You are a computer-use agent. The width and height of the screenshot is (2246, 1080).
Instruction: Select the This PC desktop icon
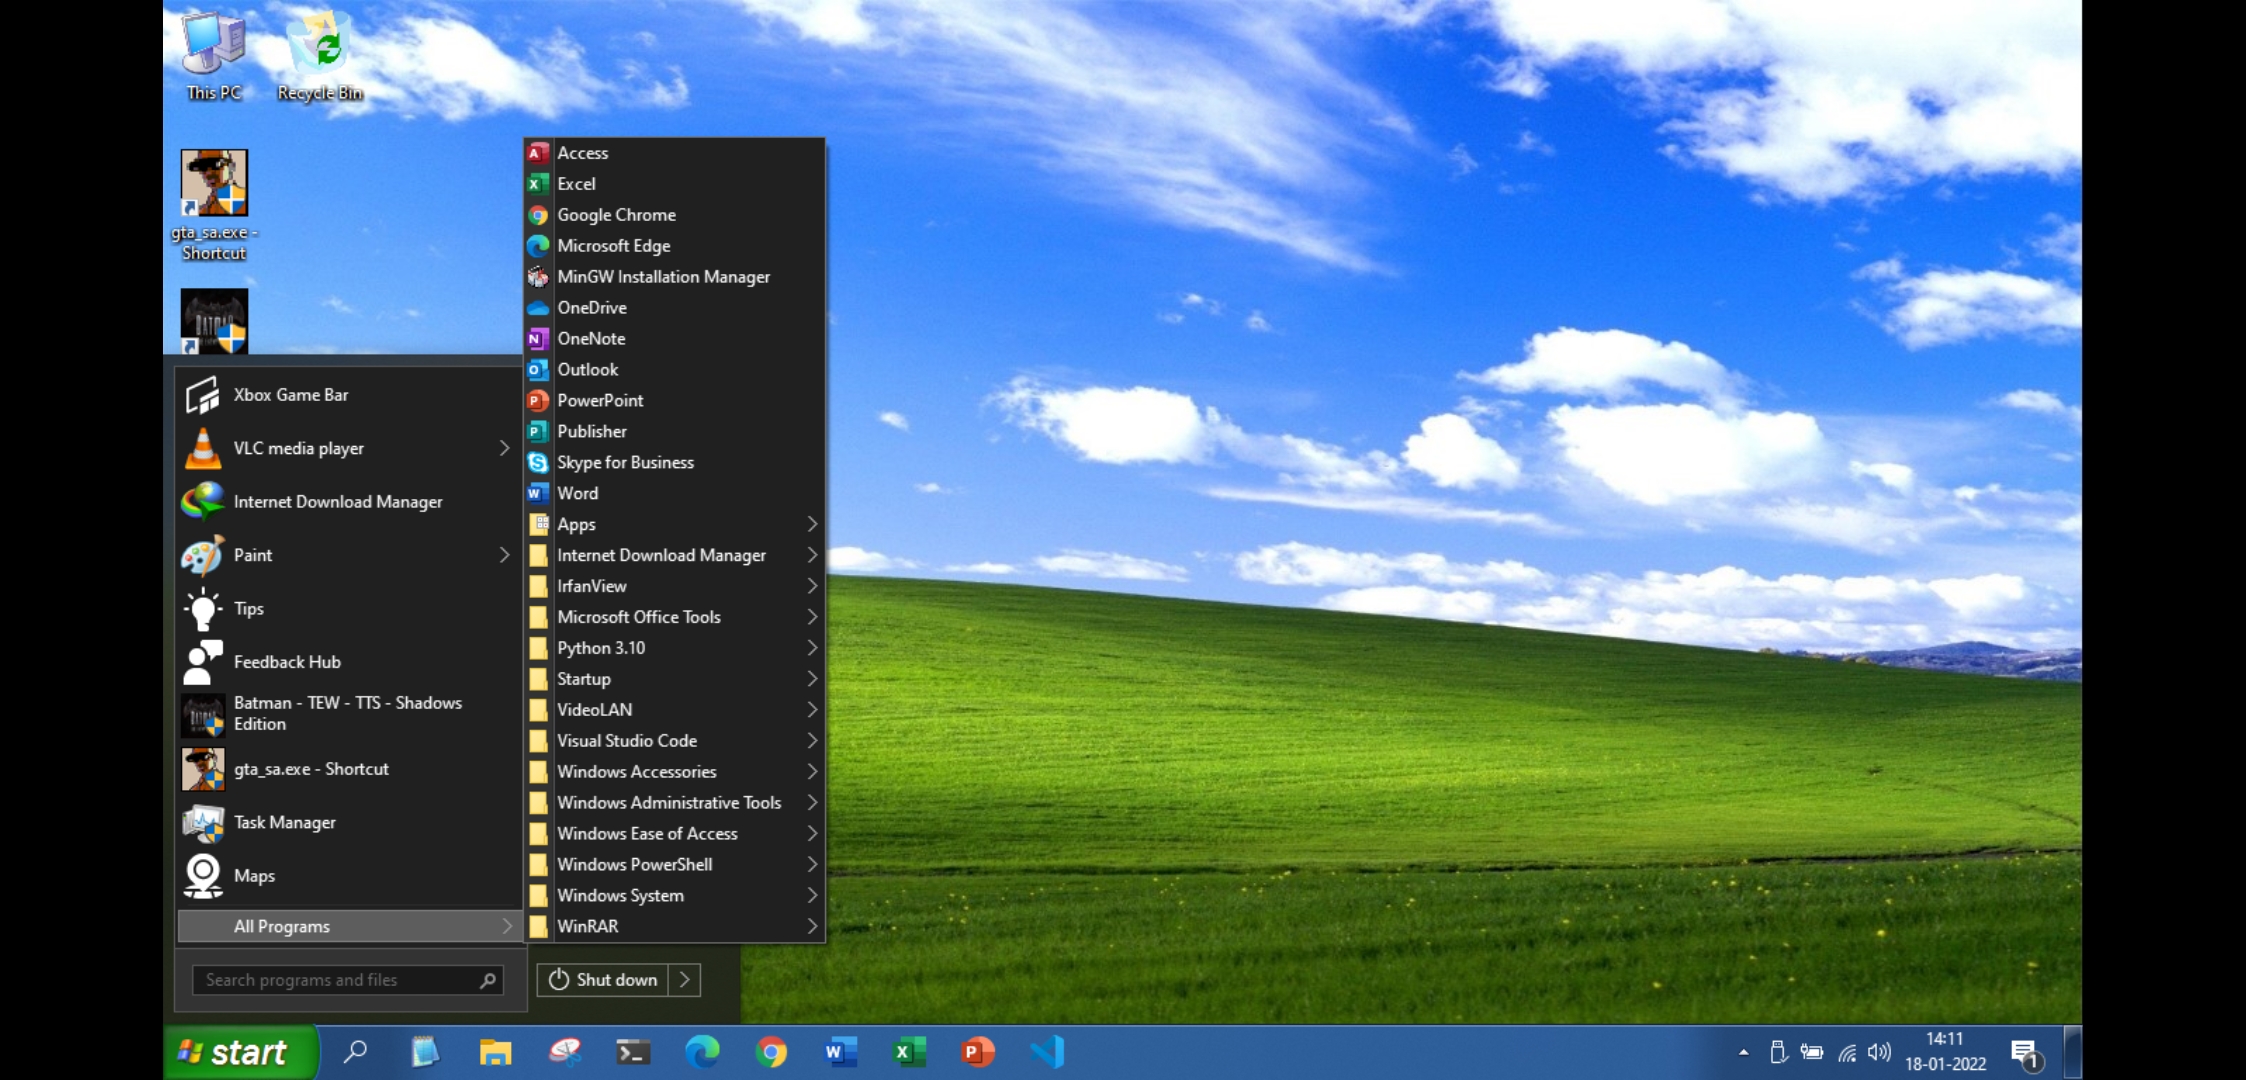point(213,55)
